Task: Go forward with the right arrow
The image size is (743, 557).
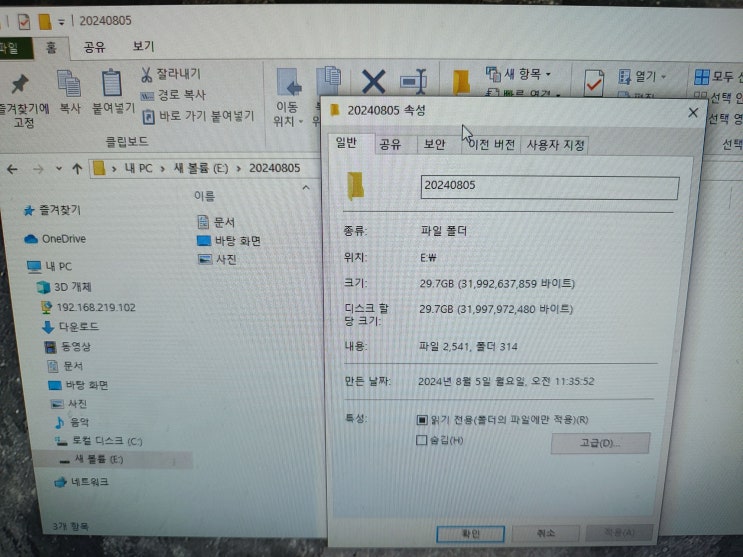Action: [x=38, y=169]
